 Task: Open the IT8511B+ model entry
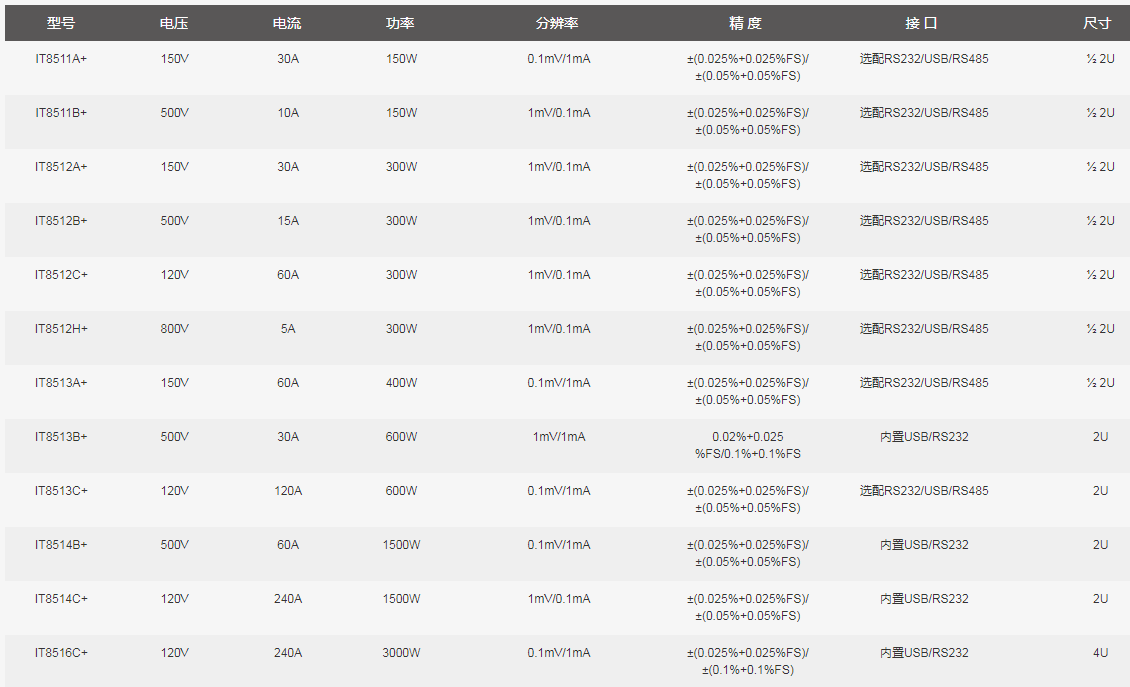pyautogui.click(x=61, y=113)
